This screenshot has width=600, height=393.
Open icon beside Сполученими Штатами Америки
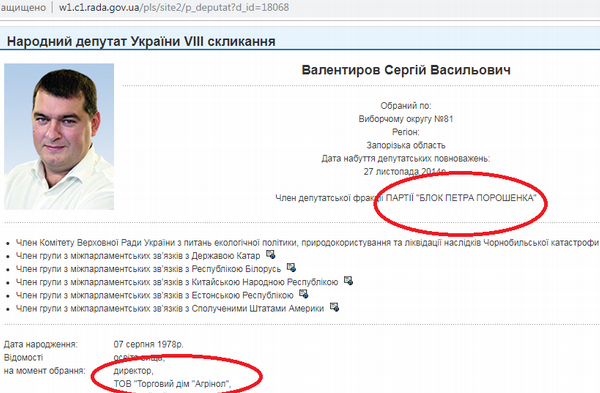point(334,307)
